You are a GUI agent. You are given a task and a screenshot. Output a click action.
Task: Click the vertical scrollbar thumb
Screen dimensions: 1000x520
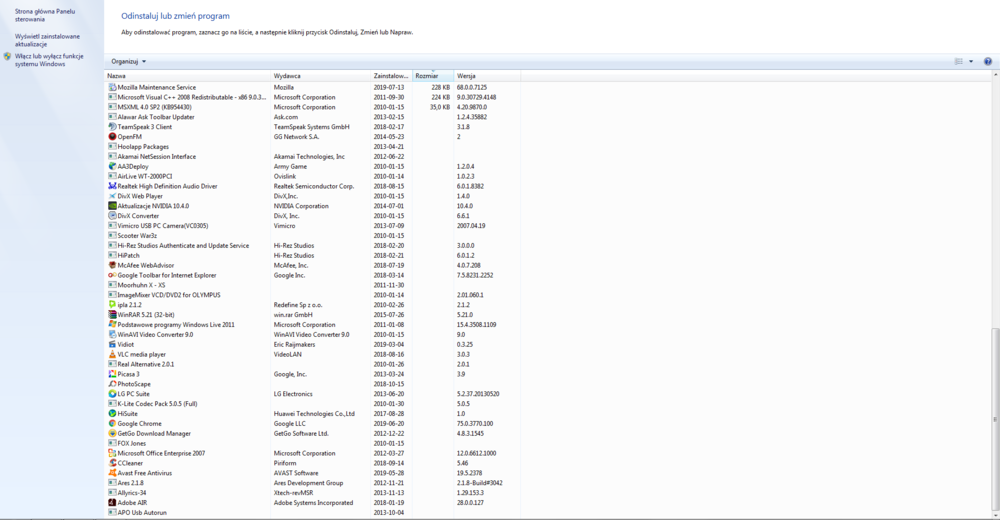(x=995, y=419)
